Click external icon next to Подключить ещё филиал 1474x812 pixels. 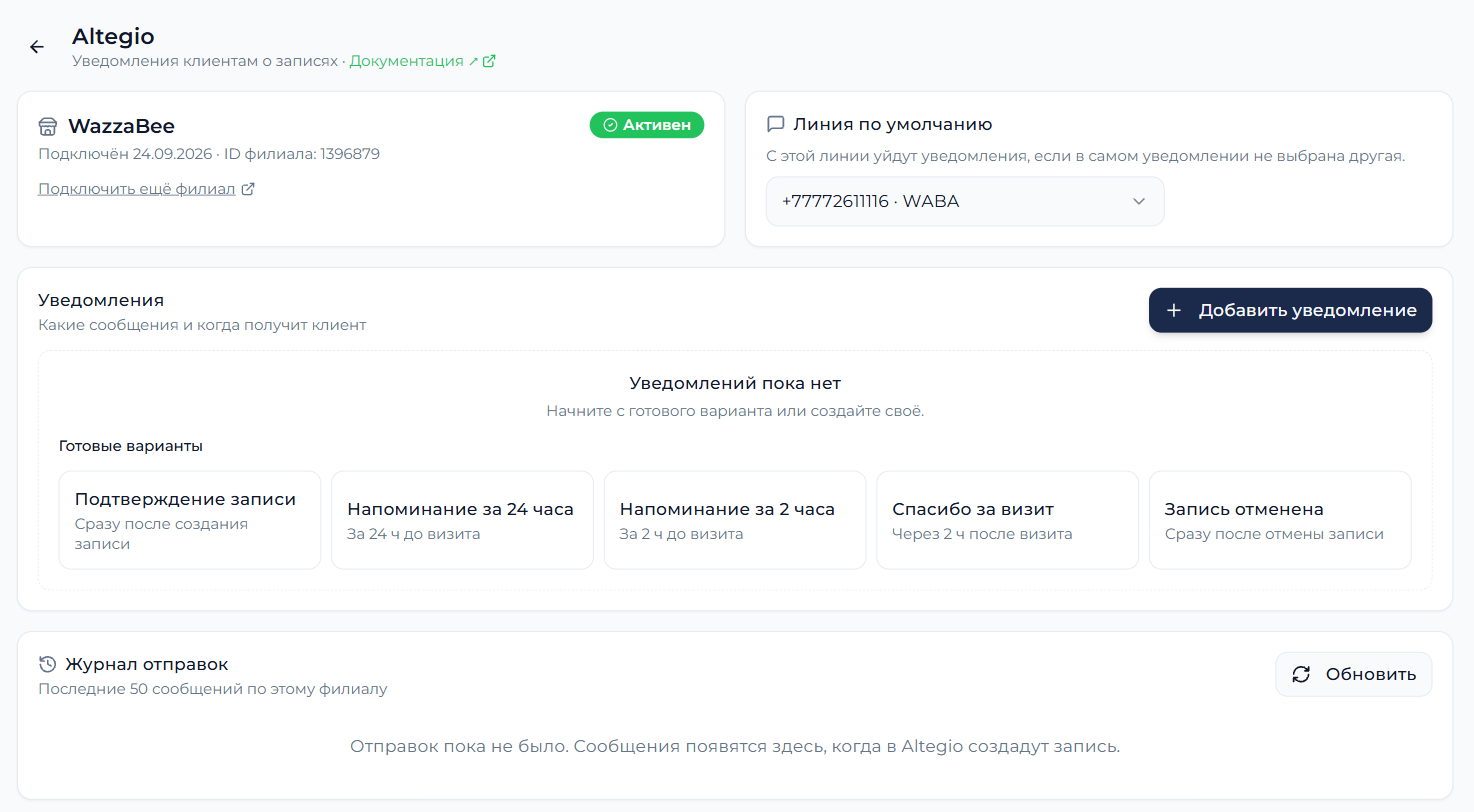pyautogui.click(x=248, y=189)
